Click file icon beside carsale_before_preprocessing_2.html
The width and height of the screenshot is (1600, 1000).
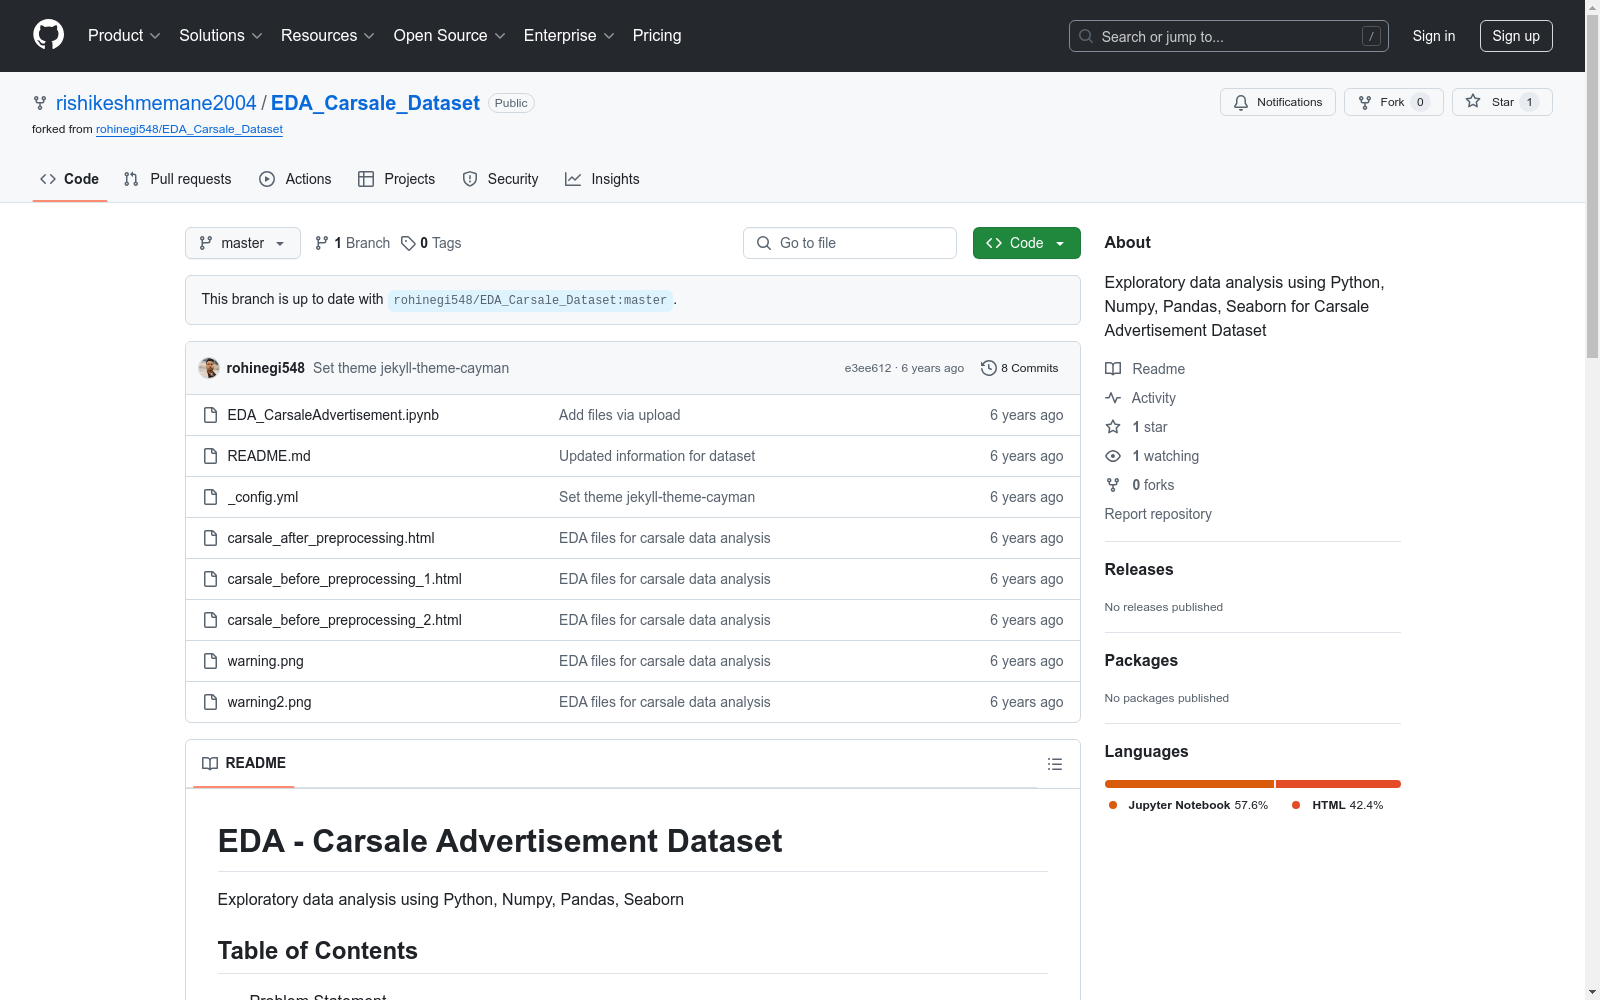click(x=210, y=620)
